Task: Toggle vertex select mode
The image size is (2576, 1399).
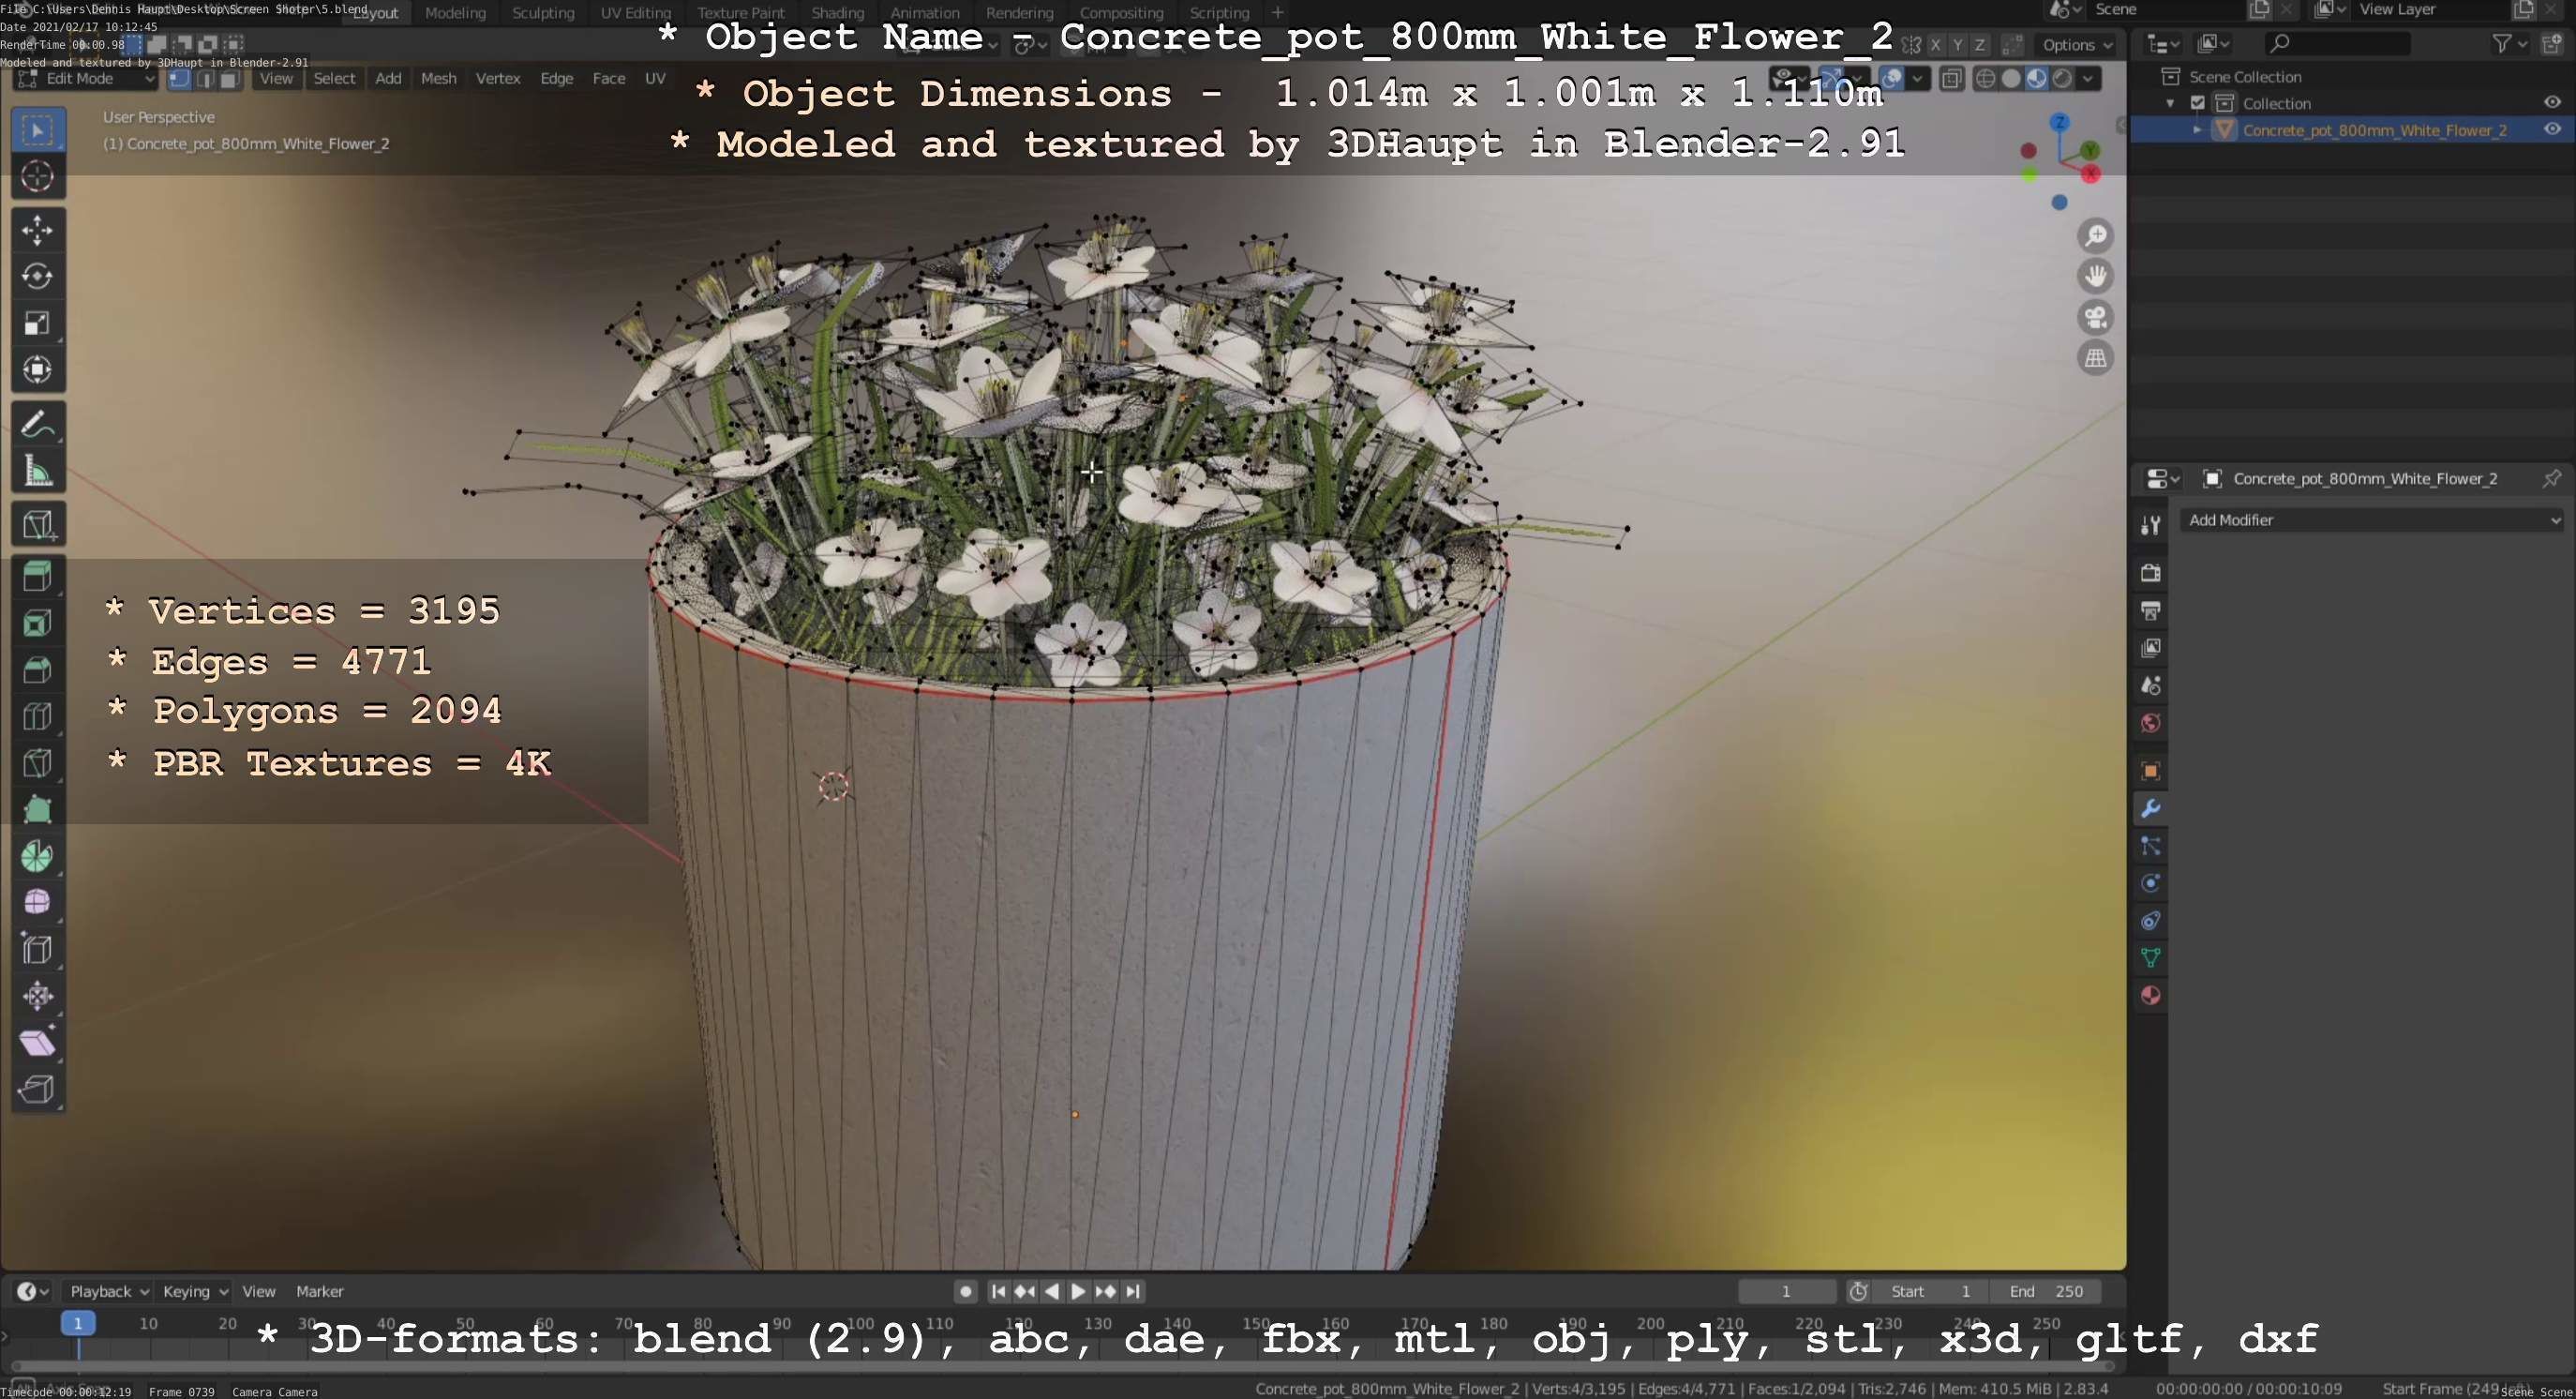Action: [180, 80]
